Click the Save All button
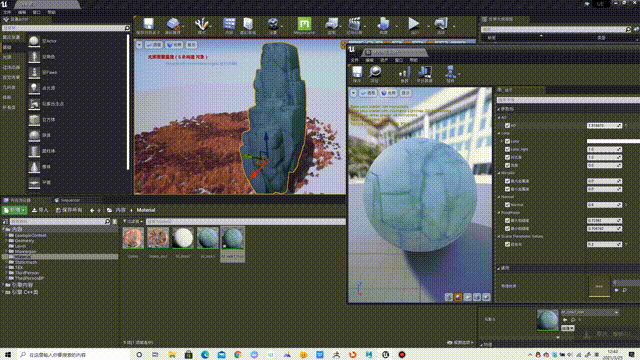 pos(69,210)
